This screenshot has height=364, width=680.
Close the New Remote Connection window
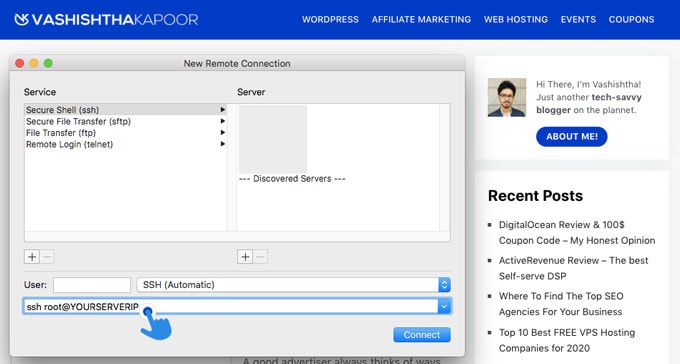[x=20, y=63]
